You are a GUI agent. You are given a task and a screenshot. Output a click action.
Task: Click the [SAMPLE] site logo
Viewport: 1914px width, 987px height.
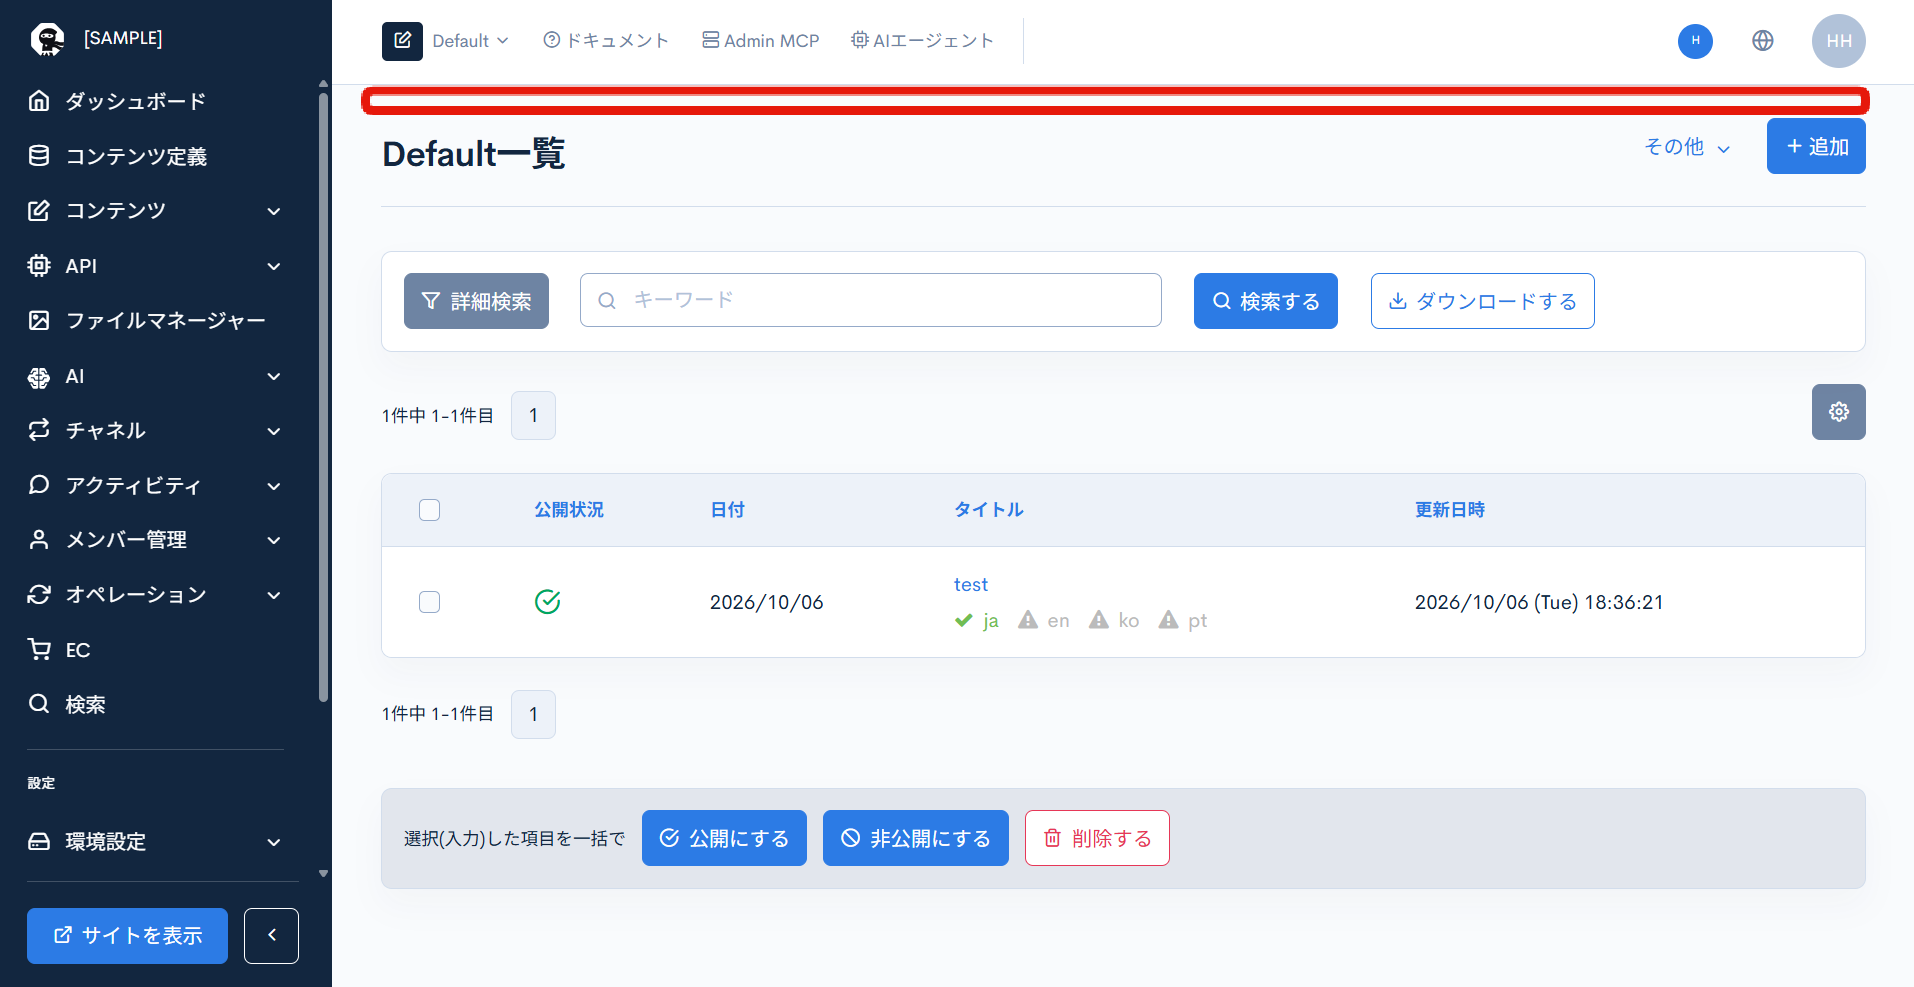point(47,38)
